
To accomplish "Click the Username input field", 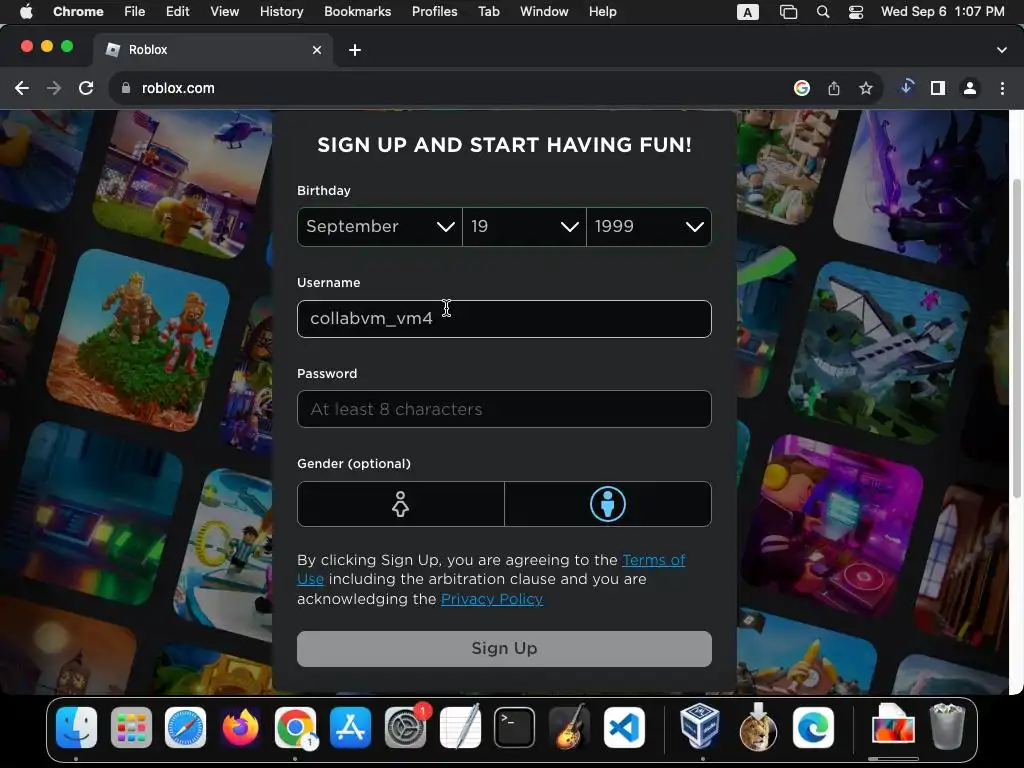I will 504,319.
